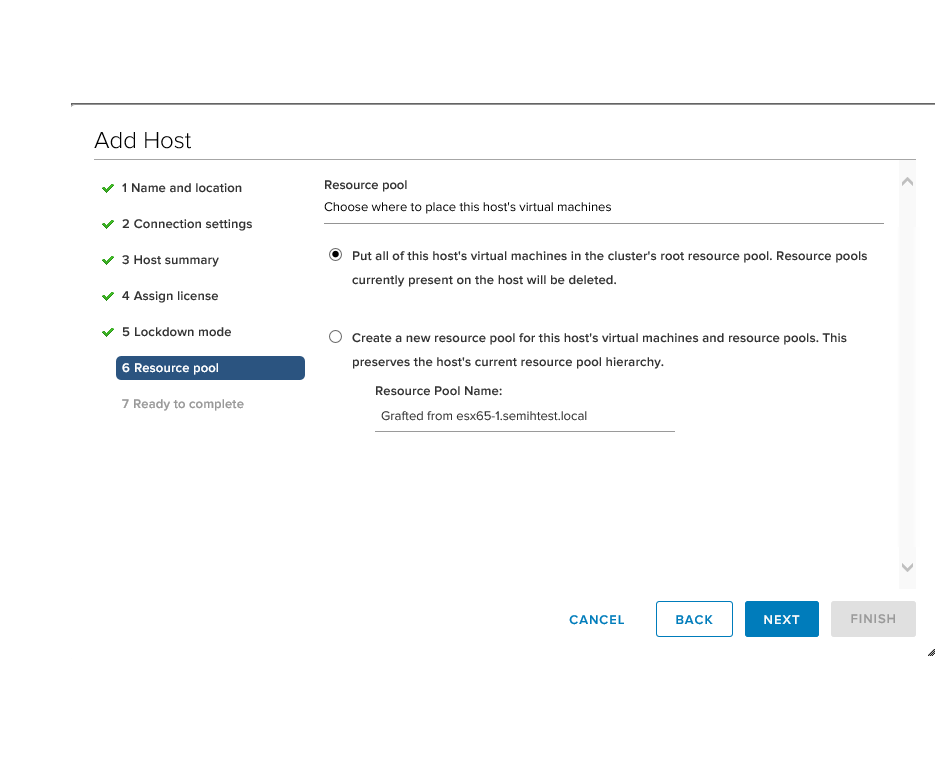Viewport: 935px width, 763px height.
Task: Click the resize handle at dialog corner
Action: tap(930, 652)
